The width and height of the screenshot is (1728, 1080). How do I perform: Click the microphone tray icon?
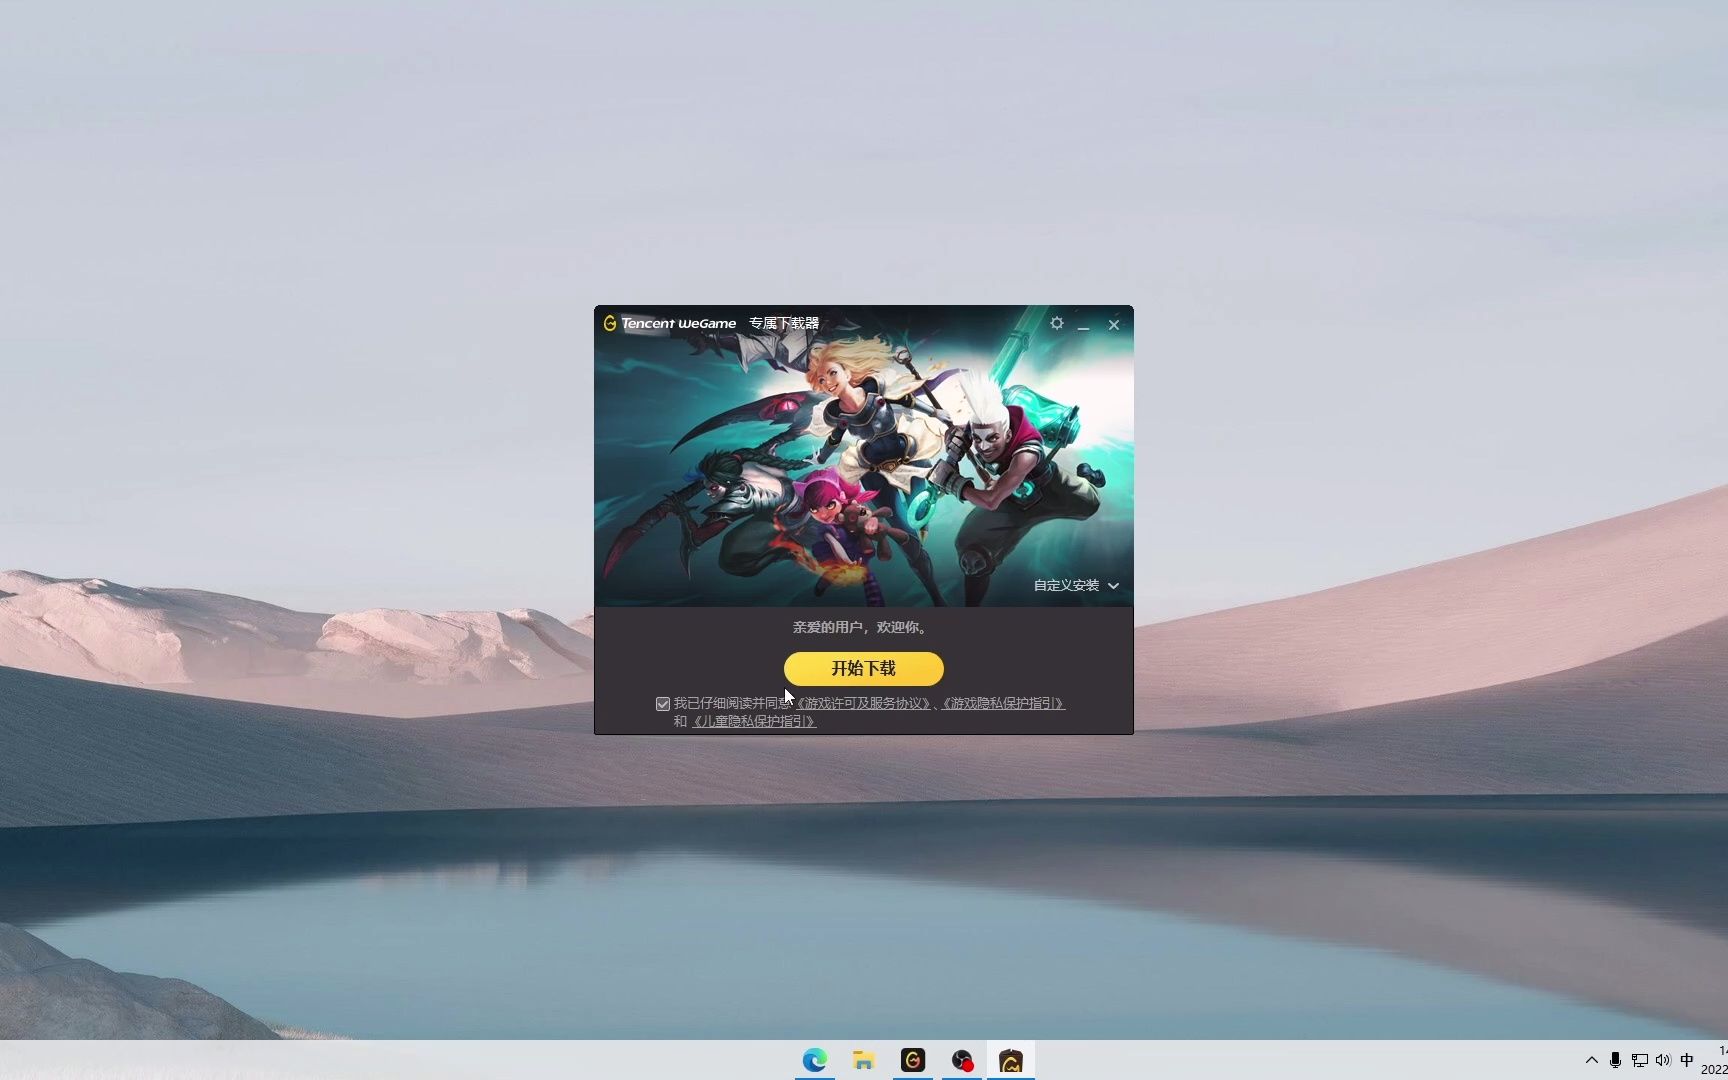(1615, 1060)
